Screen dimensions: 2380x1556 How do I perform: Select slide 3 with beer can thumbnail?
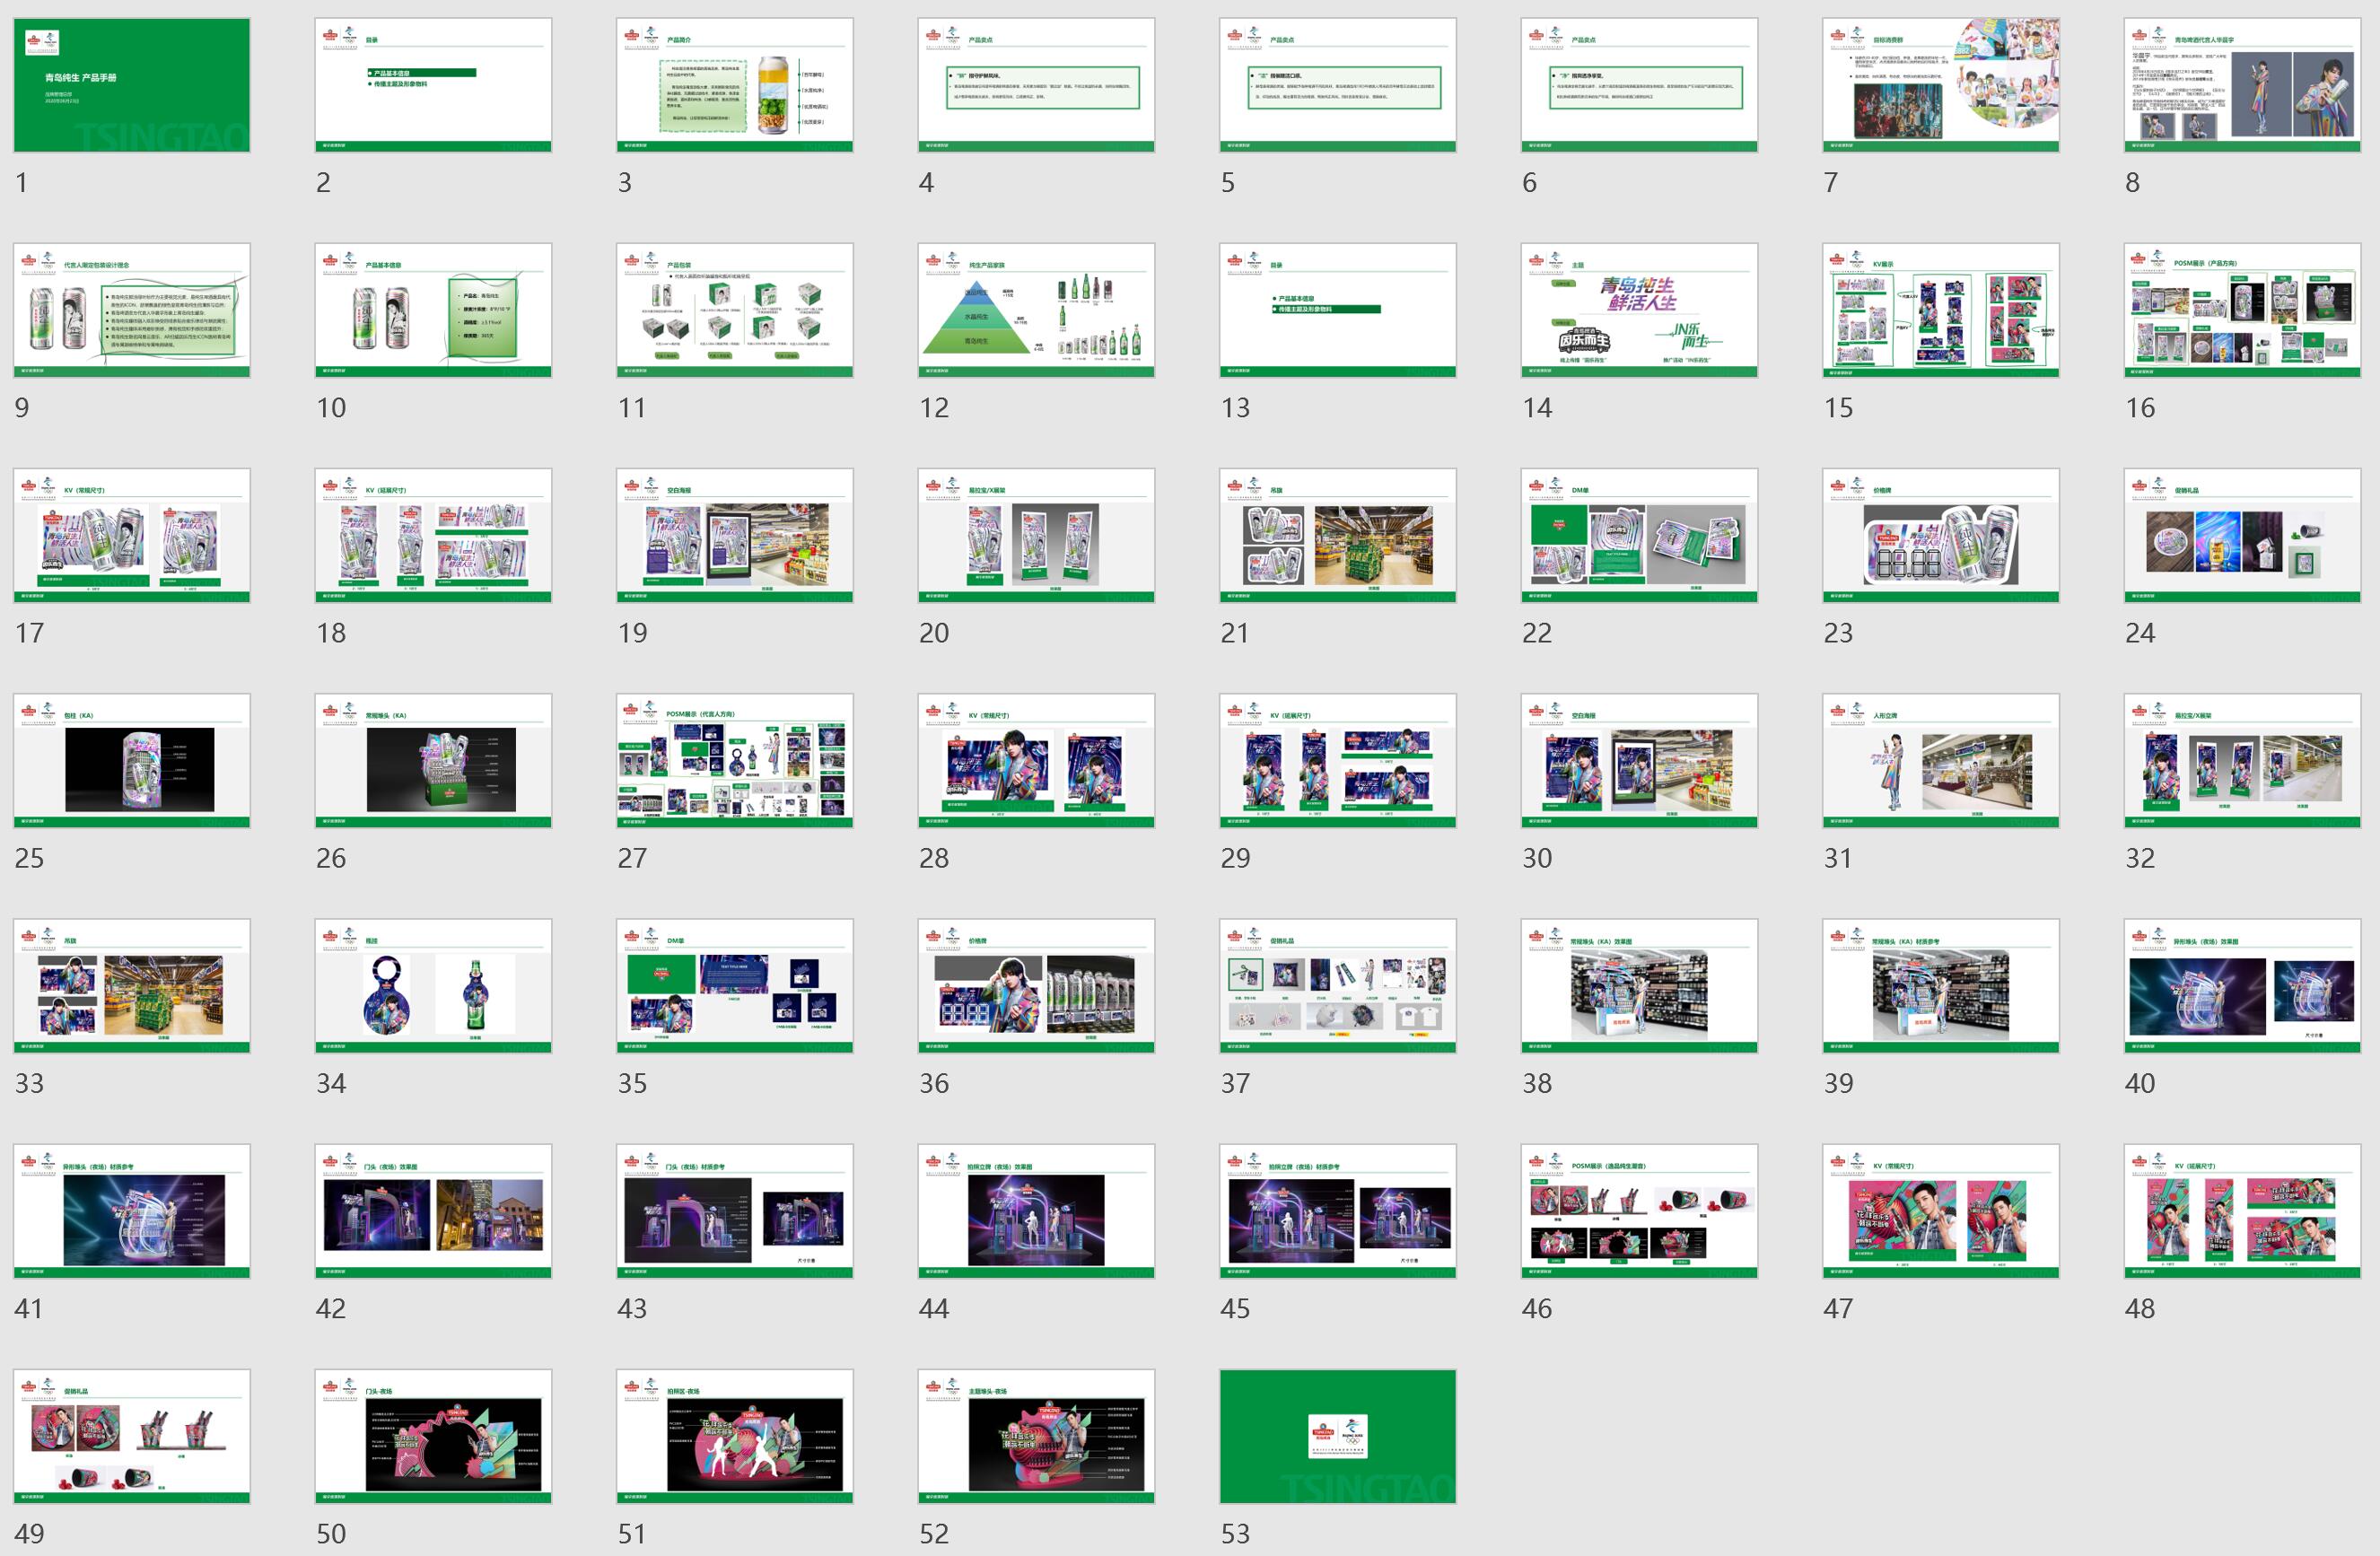pyautogui.click(x=735, y=85)
